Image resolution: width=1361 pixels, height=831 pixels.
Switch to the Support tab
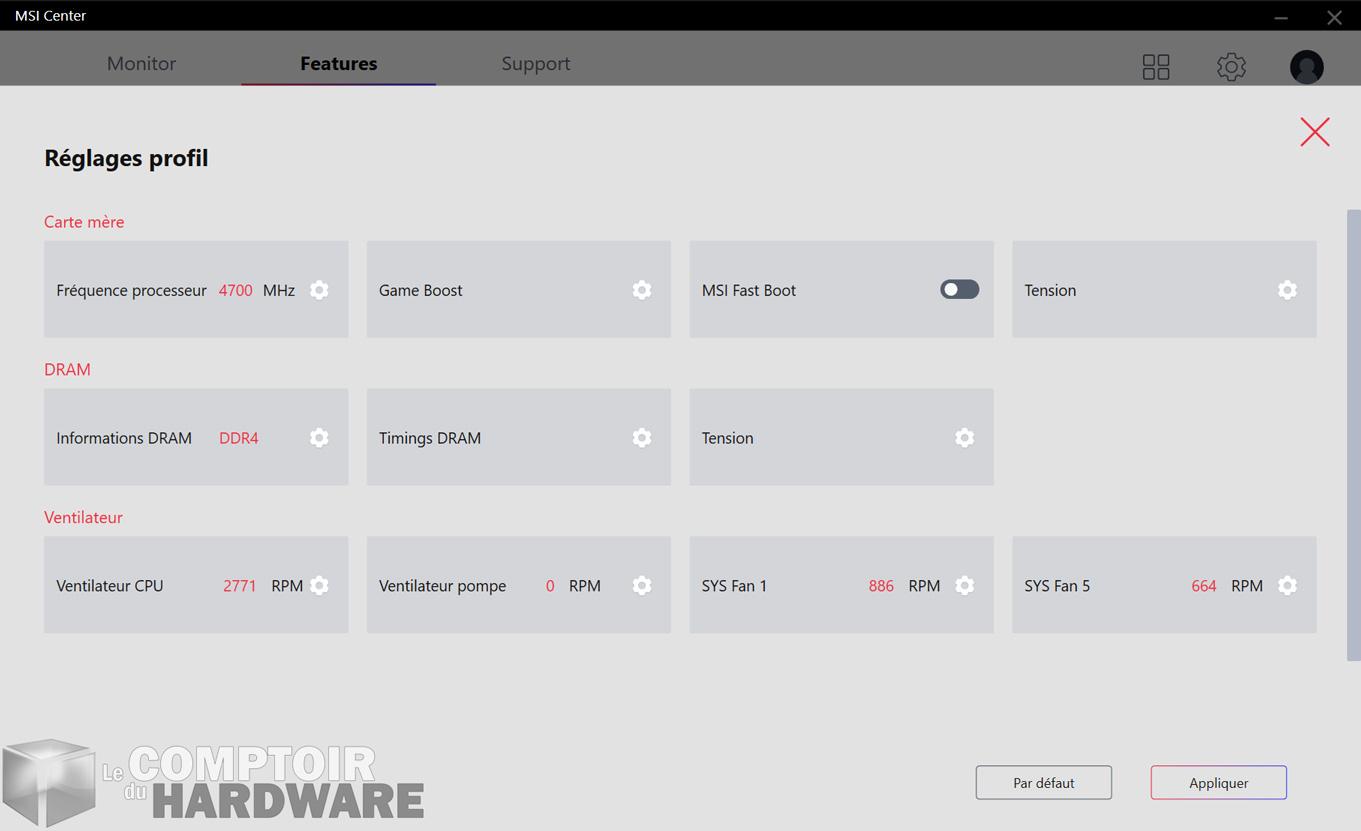[535, 64]
